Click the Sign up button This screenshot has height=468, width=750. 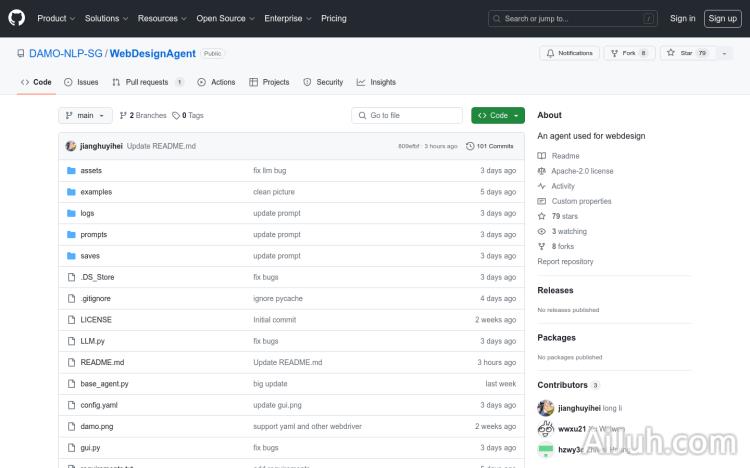pyautogui.click(x=721, y=18)
